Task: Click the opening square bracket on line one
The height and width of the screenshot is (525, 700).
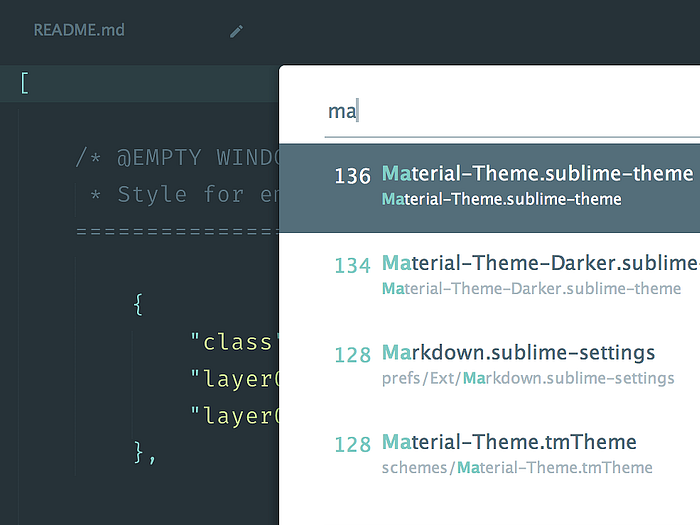Action: [25, 83]
